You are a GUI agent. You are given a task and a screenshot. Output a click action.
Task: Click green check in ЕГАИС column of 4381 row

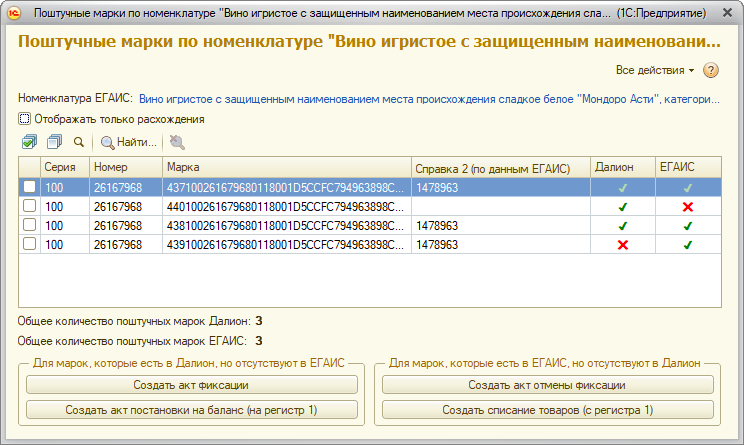(688, 226)
